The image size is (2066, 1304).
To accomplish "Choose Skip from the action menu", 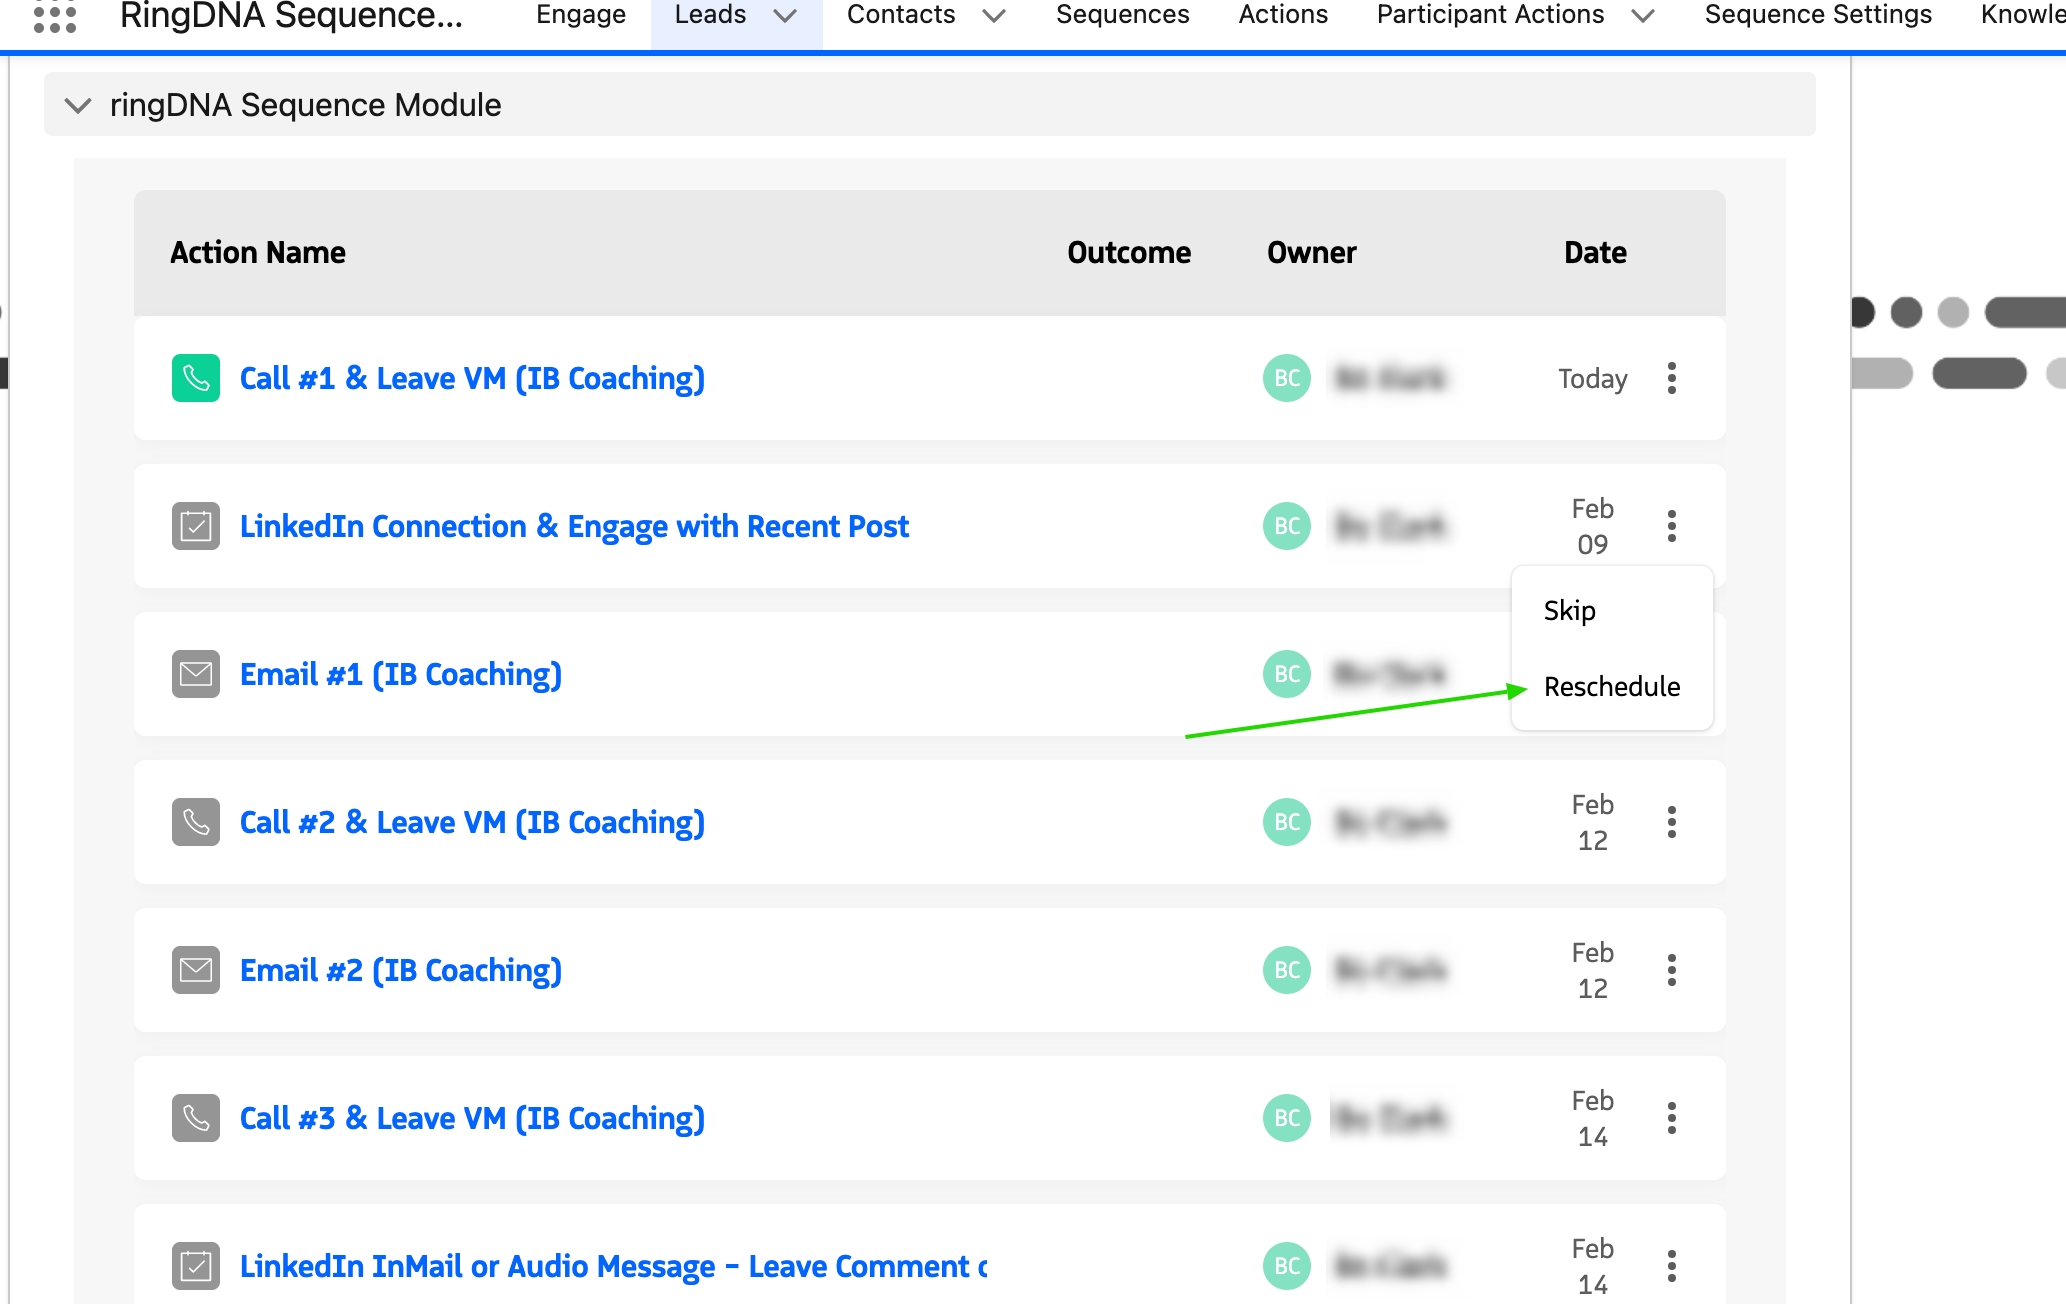I will (1570, 610).
